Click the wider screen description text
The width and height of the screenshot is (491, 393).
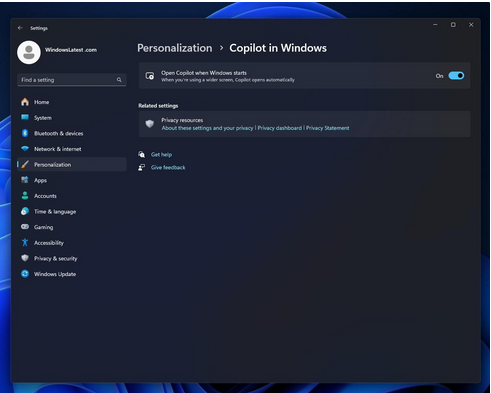point(228,80)
